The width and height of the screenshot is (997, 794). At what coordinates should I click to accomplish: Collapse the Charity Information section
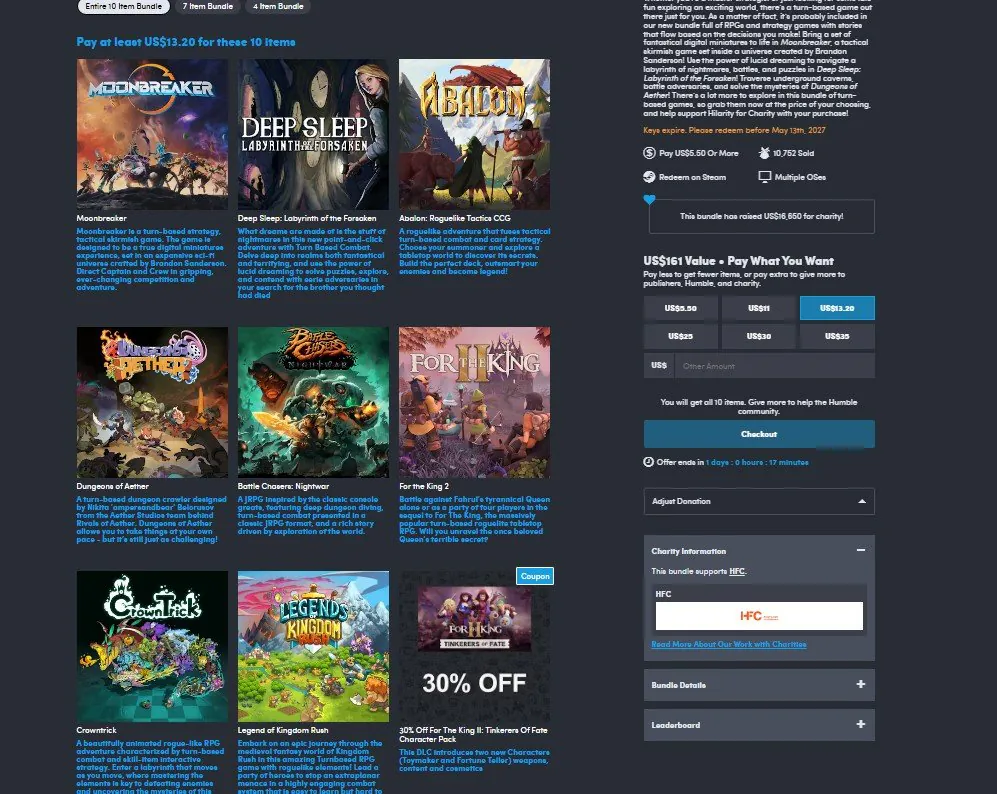860,550
